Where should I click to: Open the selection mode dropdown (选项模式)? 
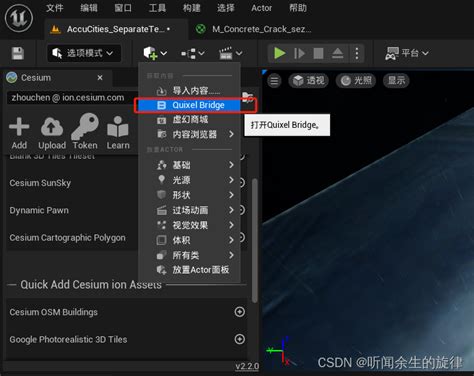83,53
